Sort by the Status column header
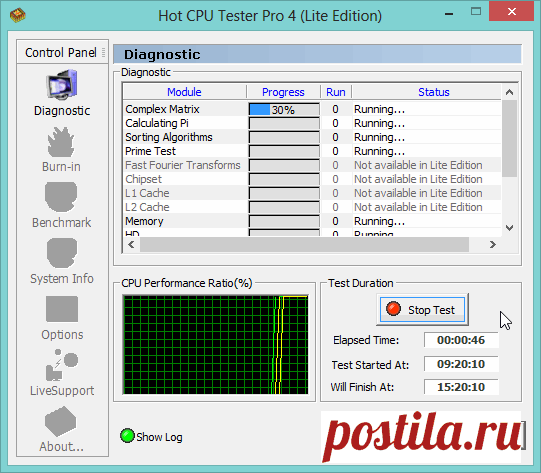The width and height of the screenshot is (541, 473). (x=434, y=92)
